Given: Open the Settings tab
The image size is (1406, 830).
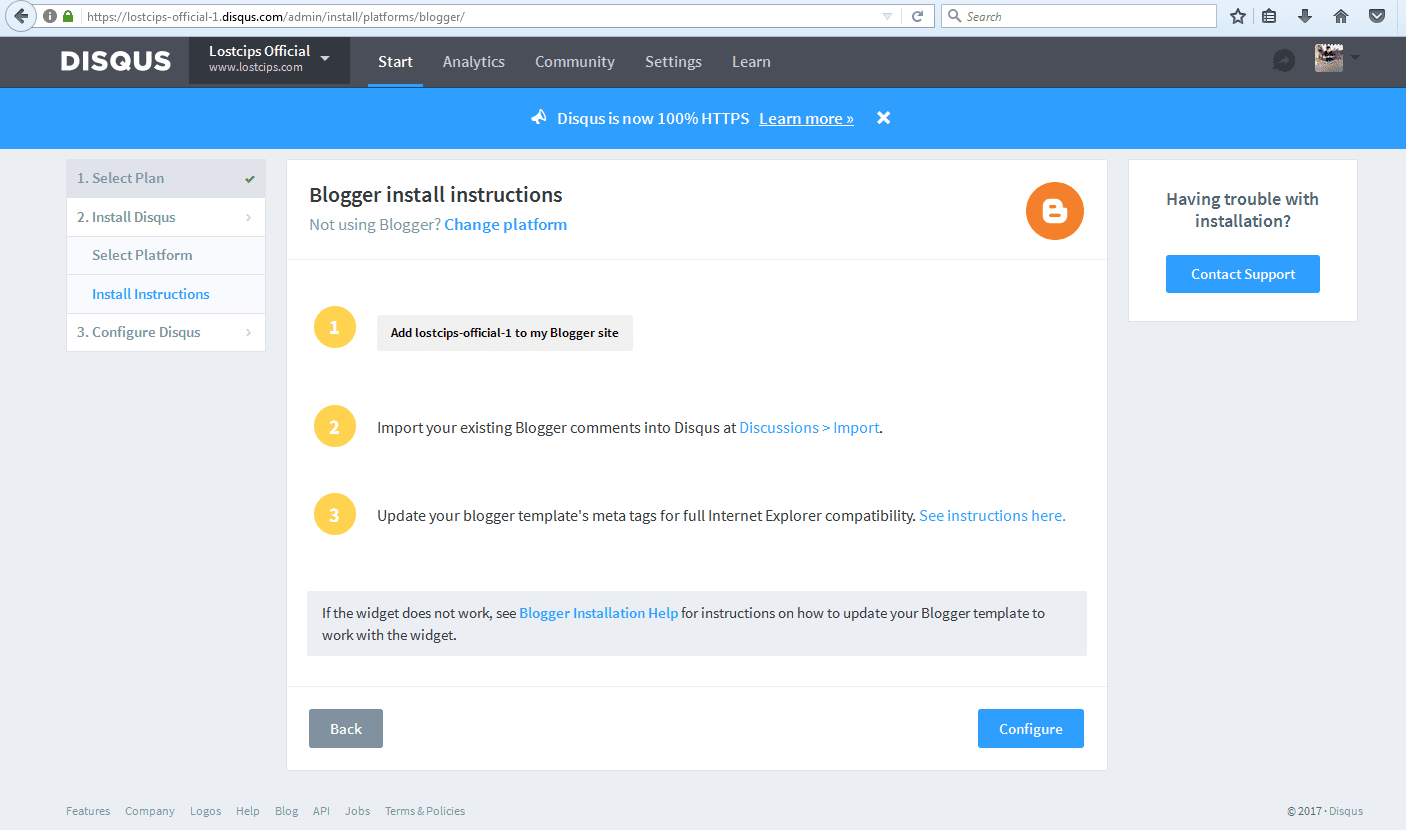Looking at the screenshot, I should click(673, 61).
